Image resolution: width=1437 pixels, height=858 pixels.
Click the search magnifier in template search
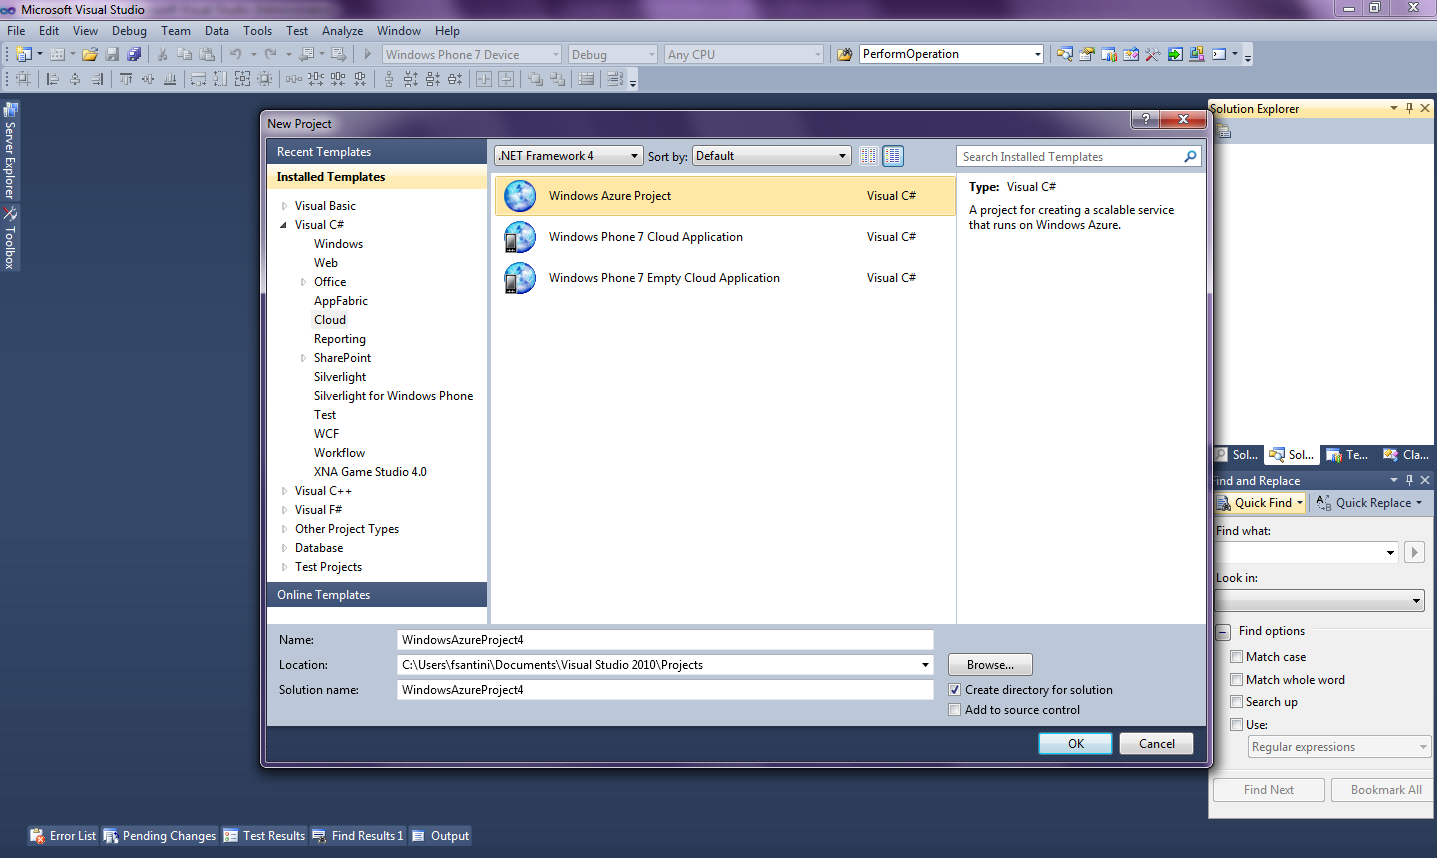click(x=1190, y=156)
